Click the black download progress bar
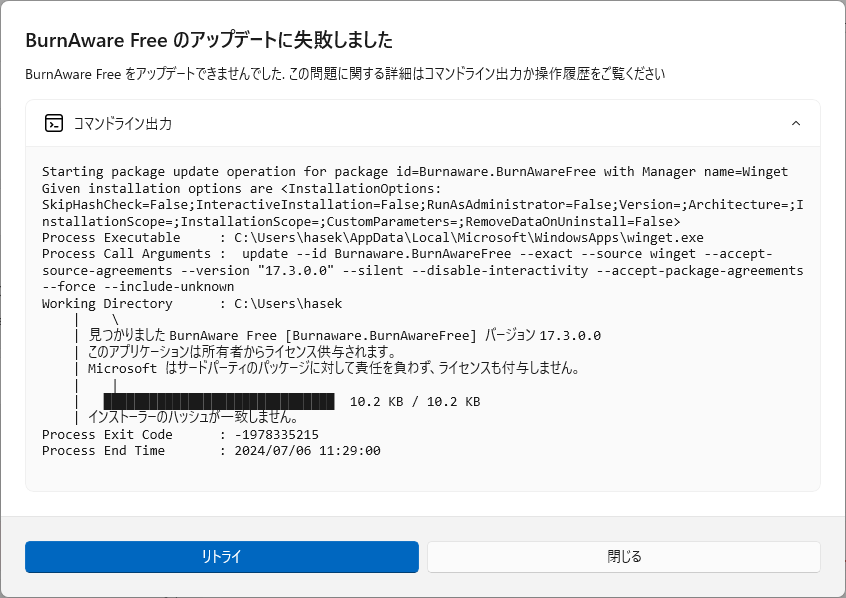The height and width of the screenshot is (598, 846). pos(219,402)
